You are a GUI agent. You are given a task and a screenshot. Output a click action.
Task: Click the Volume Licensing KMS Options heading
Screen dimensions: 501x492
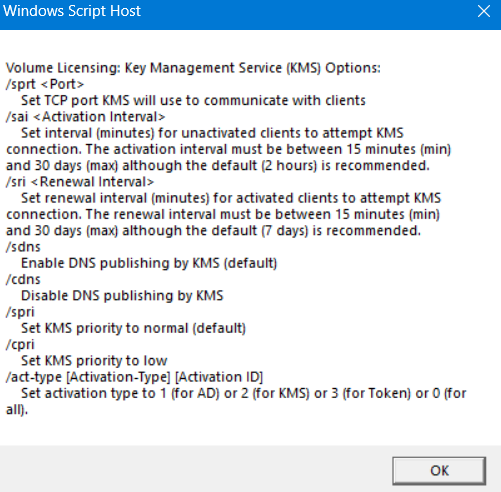(193, 68)
